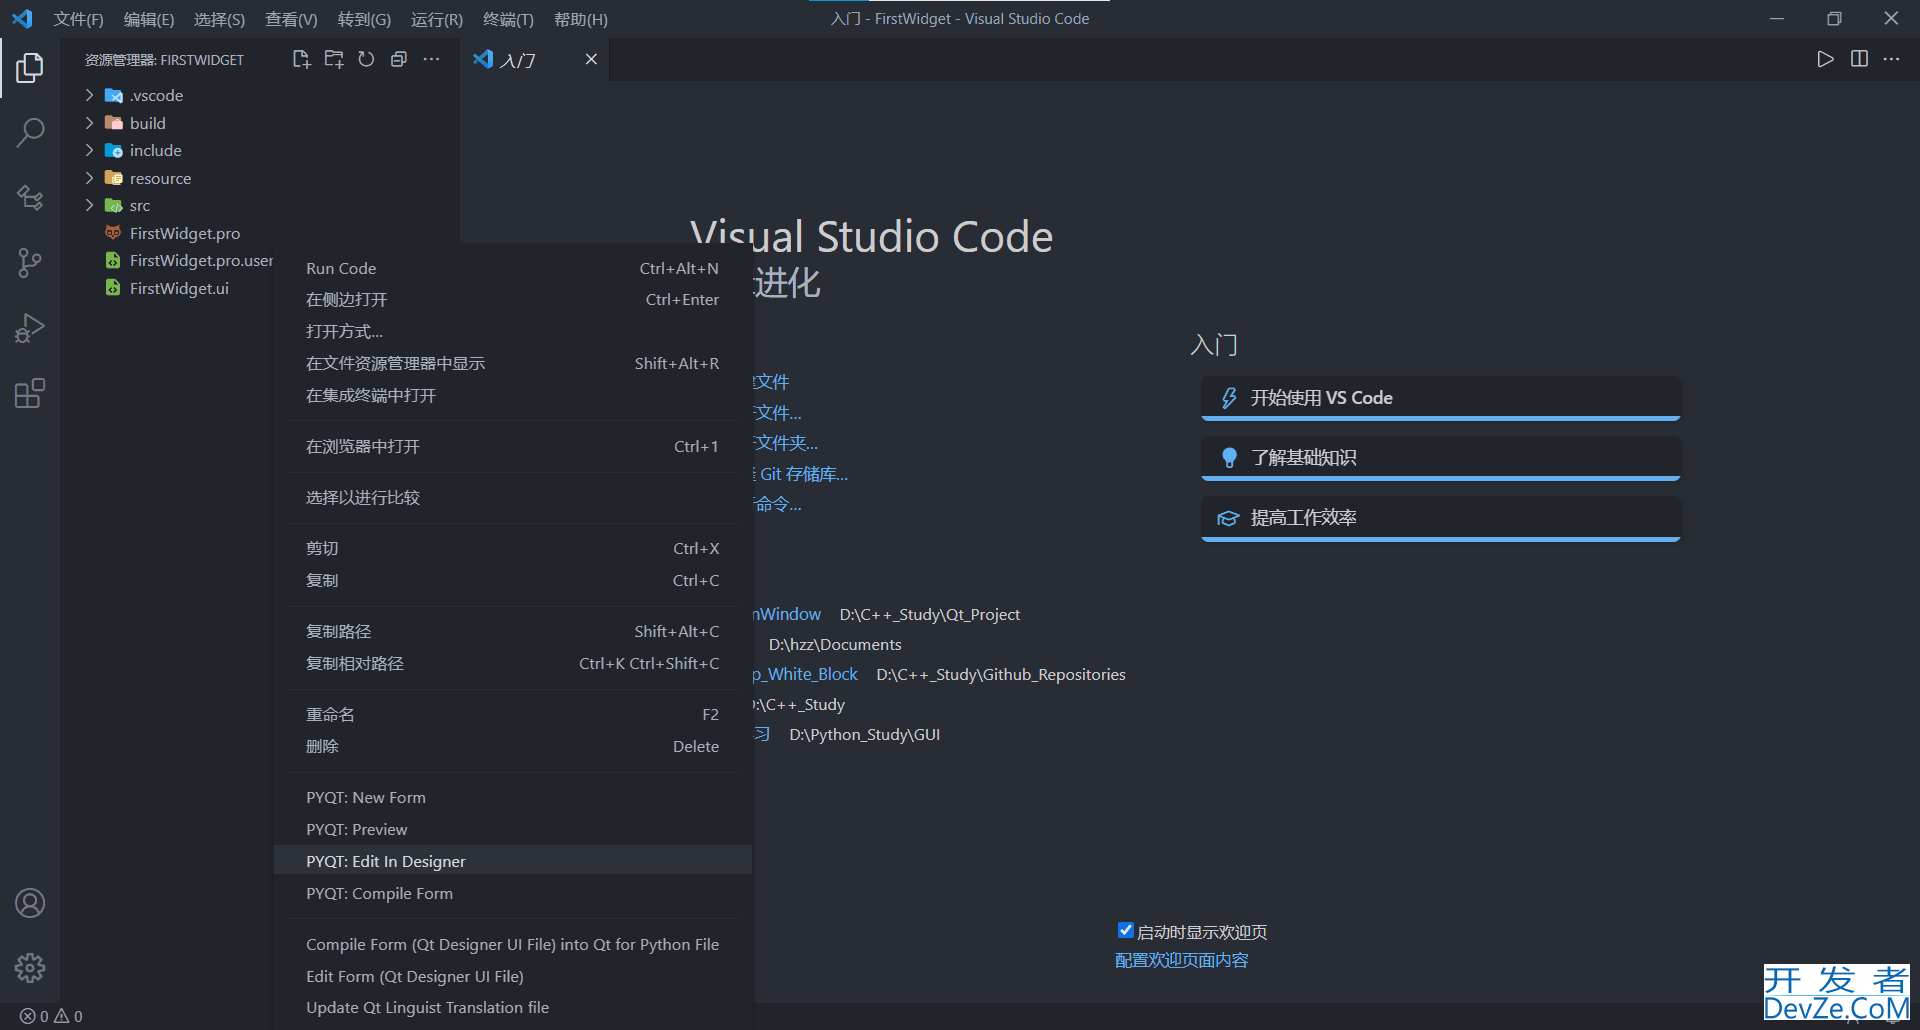Open the 帮助(H) menu
1920x1030 pixels.
point(581,19)
